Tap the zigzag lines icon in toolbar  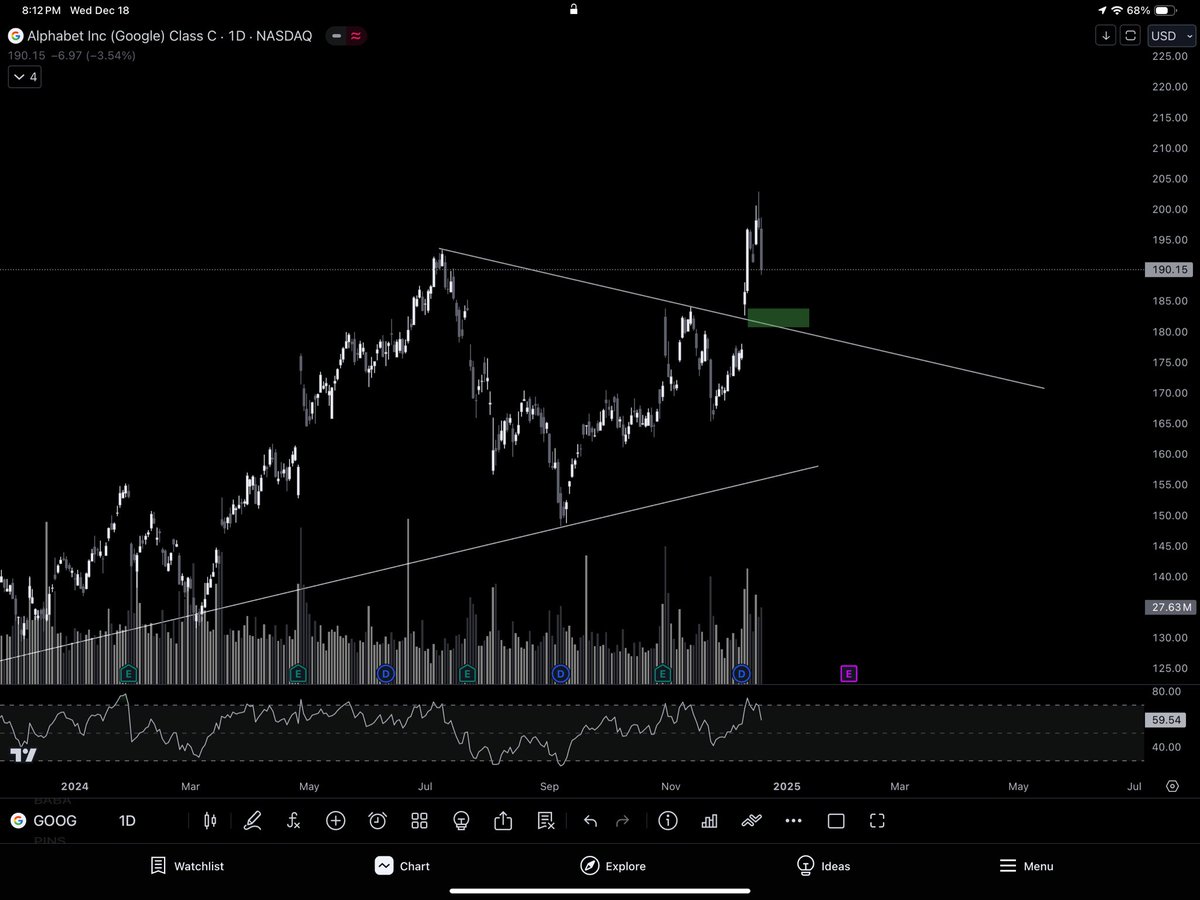[x=752, y=821]
